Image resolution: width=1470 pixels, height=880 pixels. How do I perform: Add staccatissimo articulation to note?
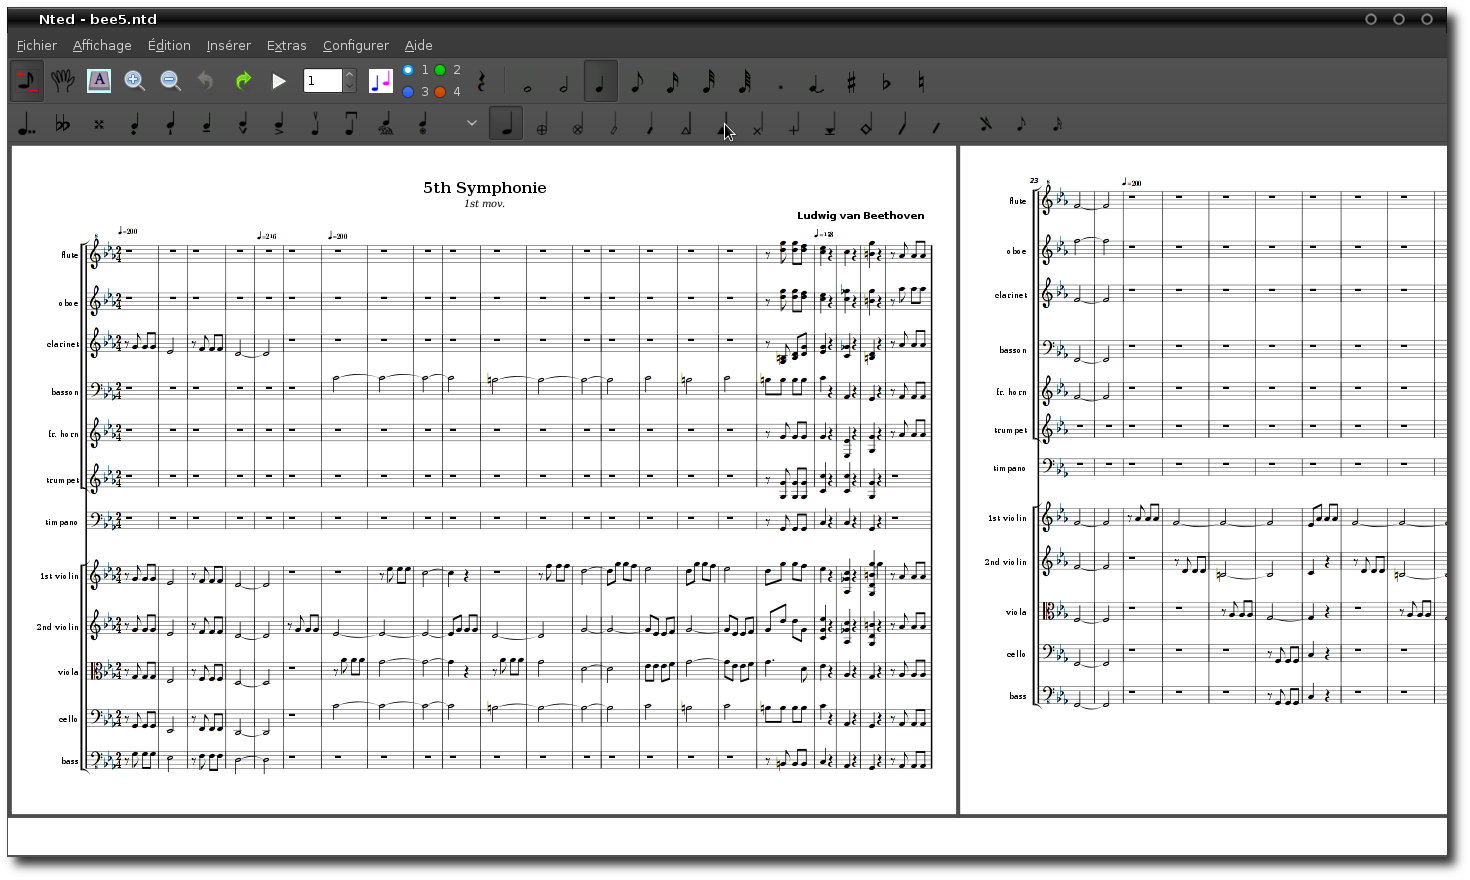(171, 124)
